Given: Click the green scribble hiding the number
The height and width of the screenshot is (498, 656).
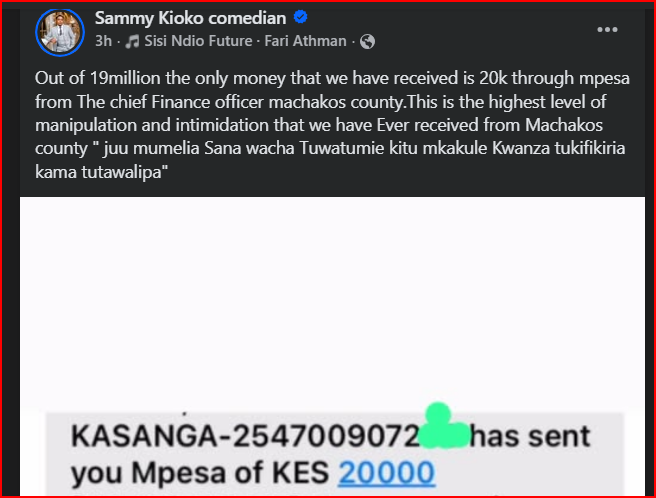Looking at the screenshot, I should click(444, 427).
